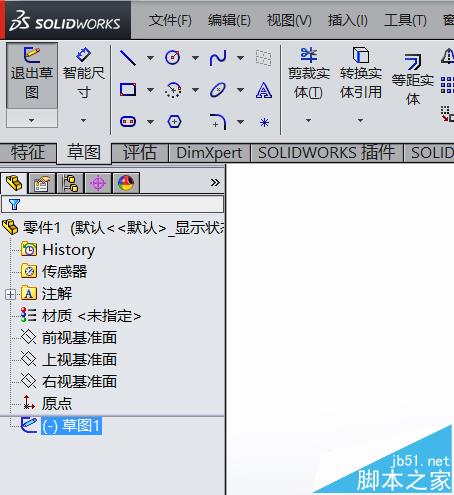
Task: Select the Smart Dimension (智能尺寸) tool
Action: (x=83, y=74)
